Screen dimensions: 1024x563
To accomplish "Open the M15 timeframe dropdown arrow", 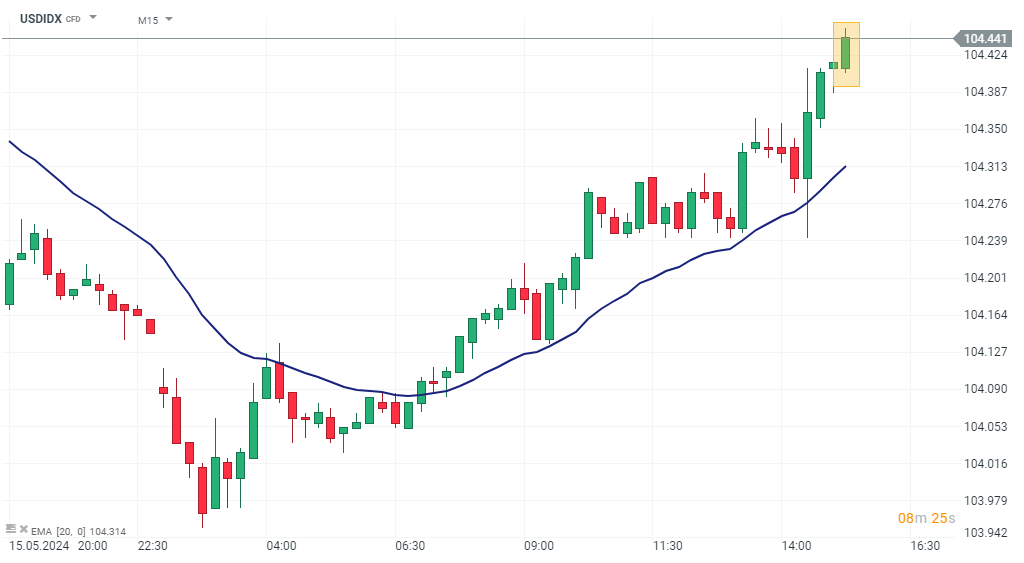I will 168,19.
